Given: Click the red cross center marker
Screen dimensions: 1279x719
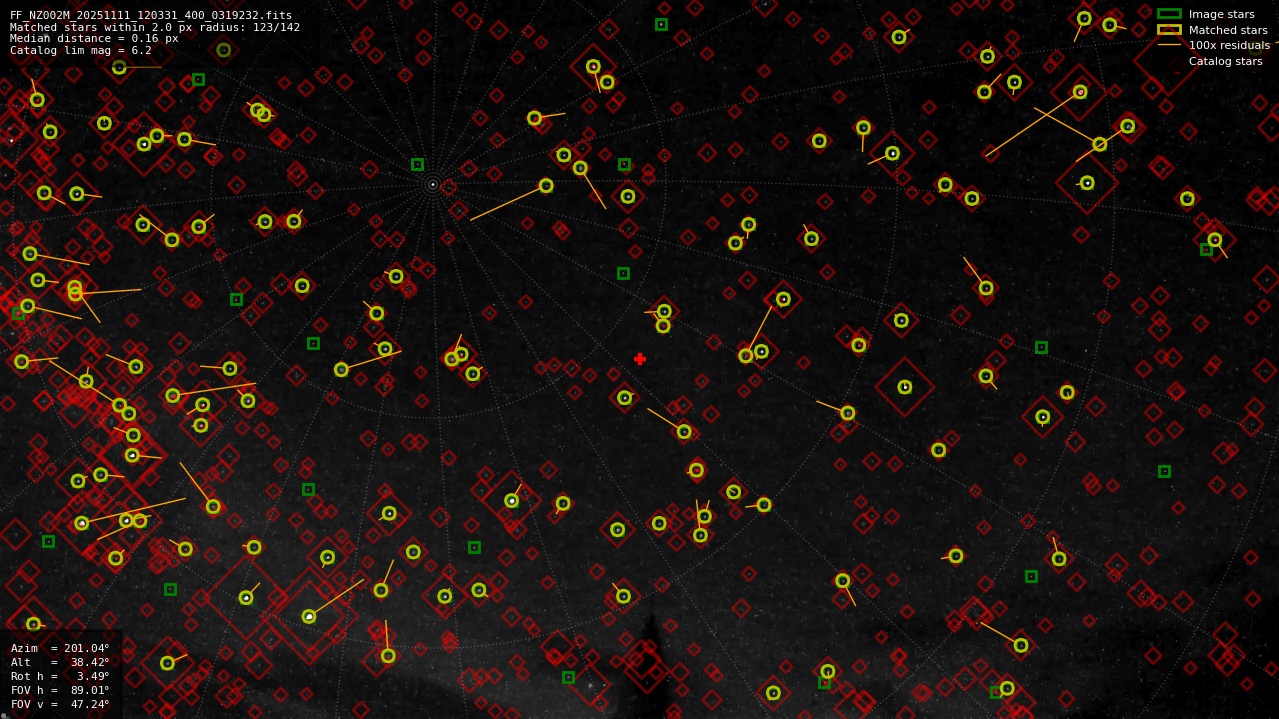Looking at the screenshot, I should tap(640, 359).
